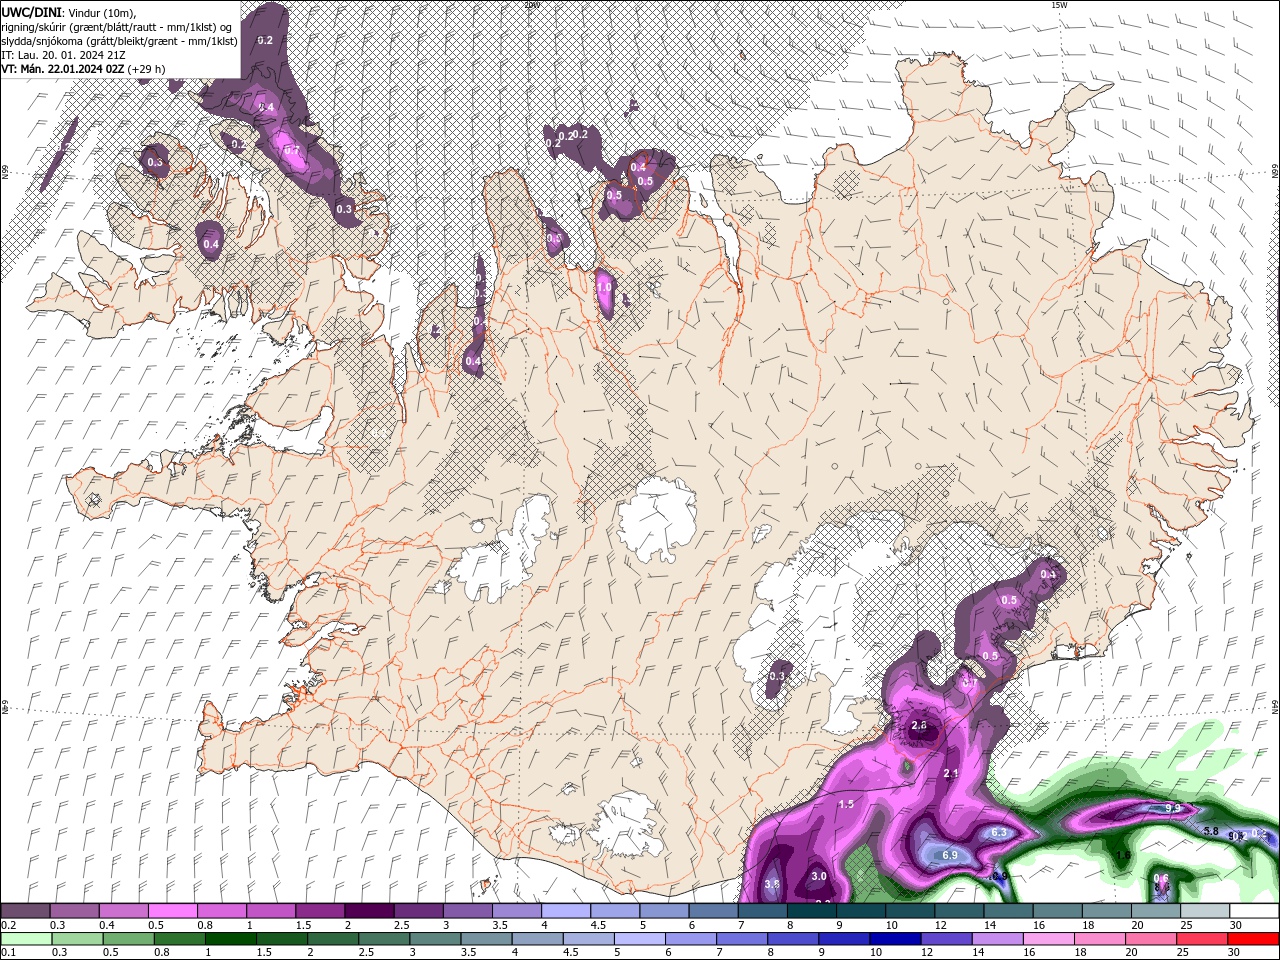Click the rain scale swatch between 20 and 25
The image size is (1280, 960).
tap(1150, 939)
